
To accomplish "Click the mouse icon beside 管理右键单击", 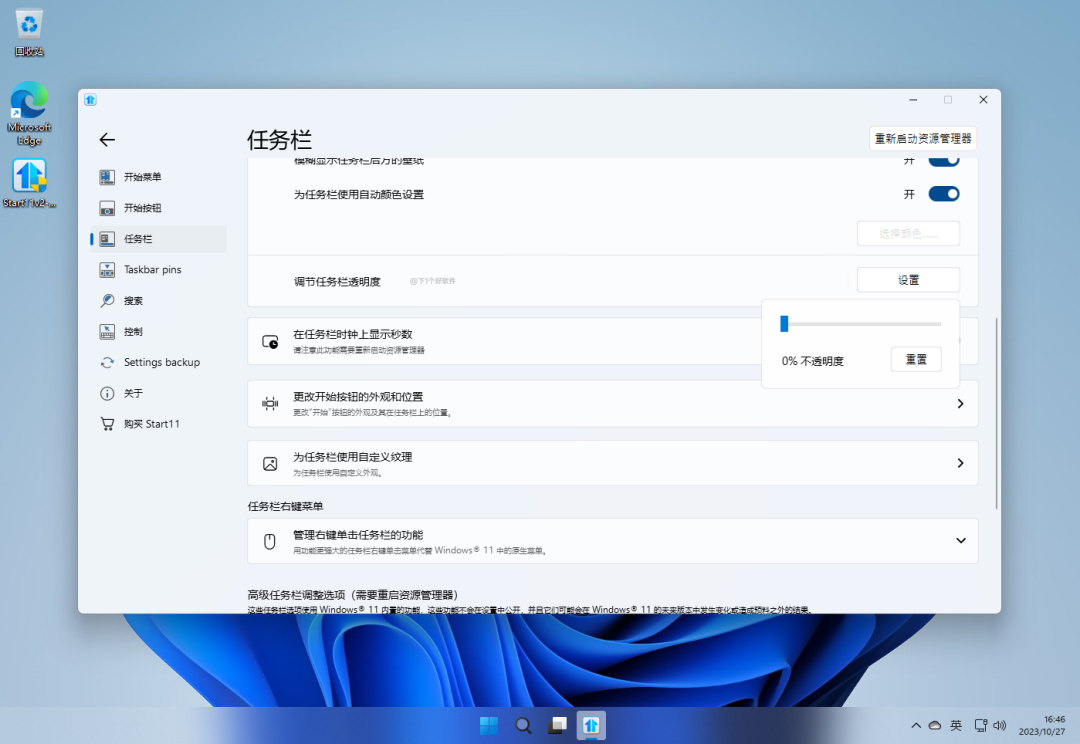I will click(x=270, y=541).
